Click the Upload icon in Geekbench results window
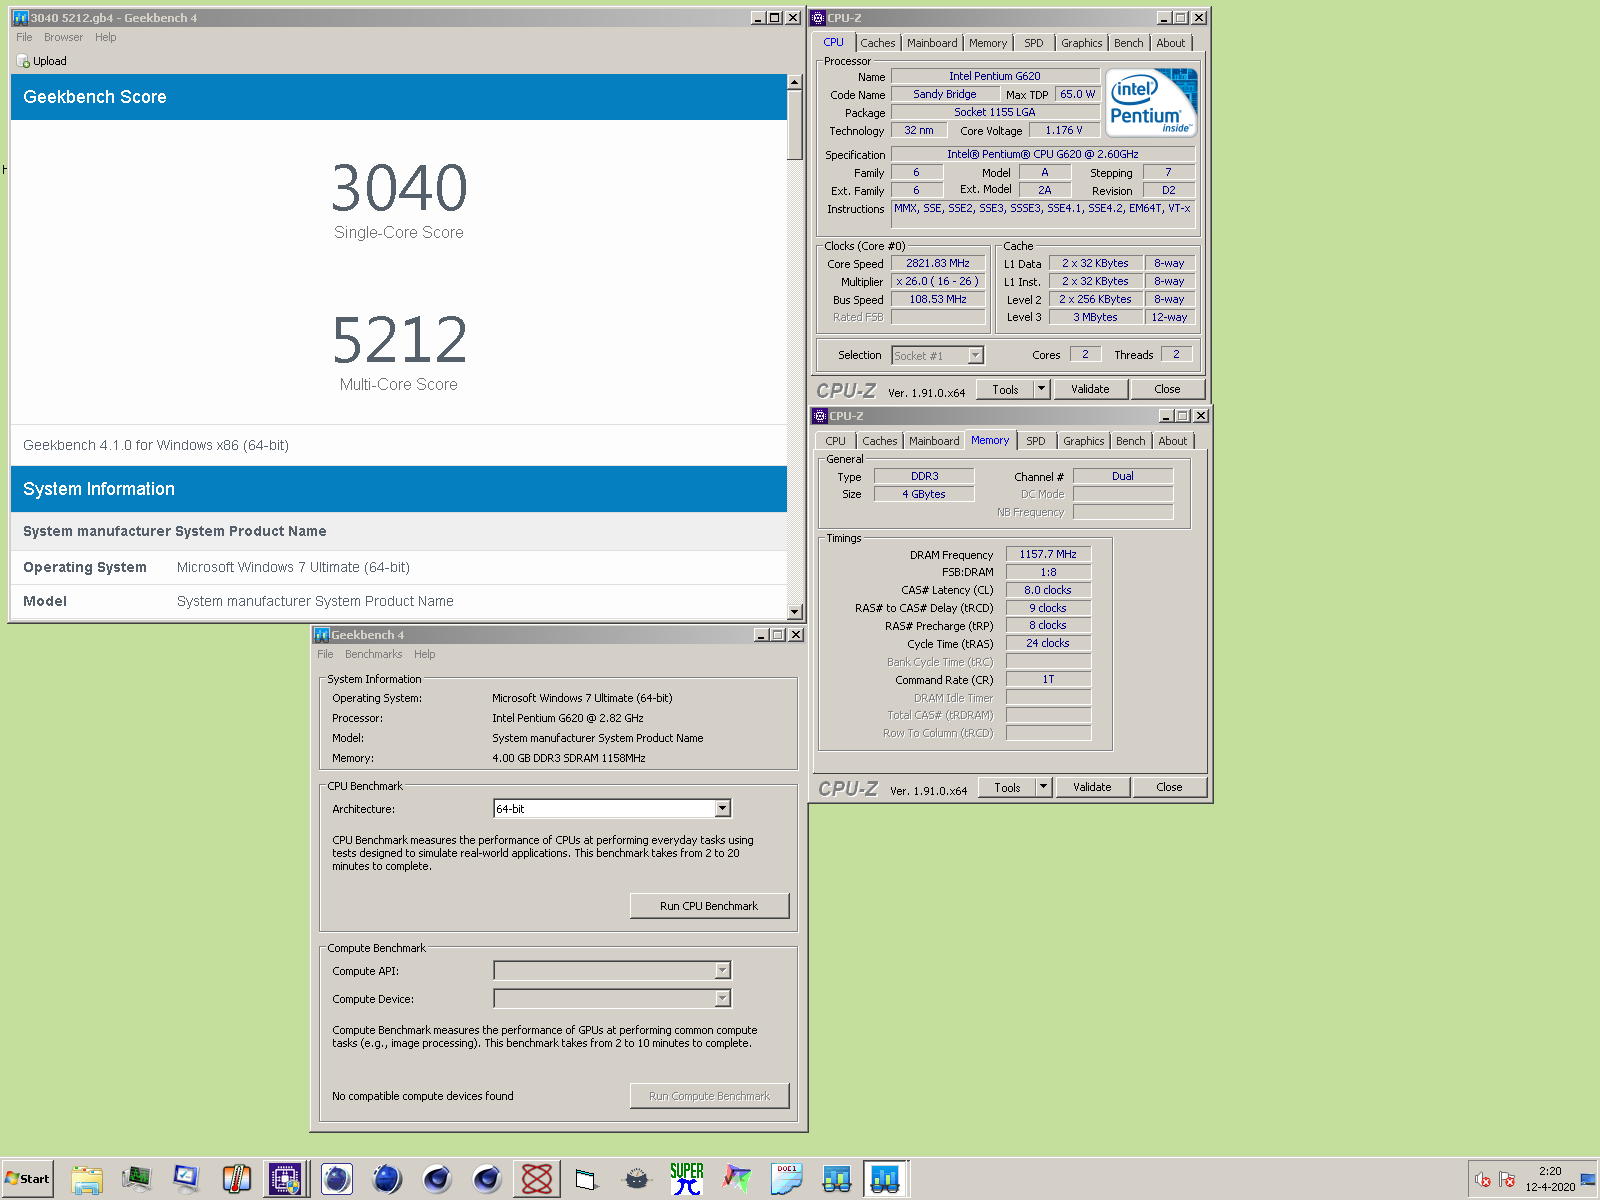 coord(23,61)
